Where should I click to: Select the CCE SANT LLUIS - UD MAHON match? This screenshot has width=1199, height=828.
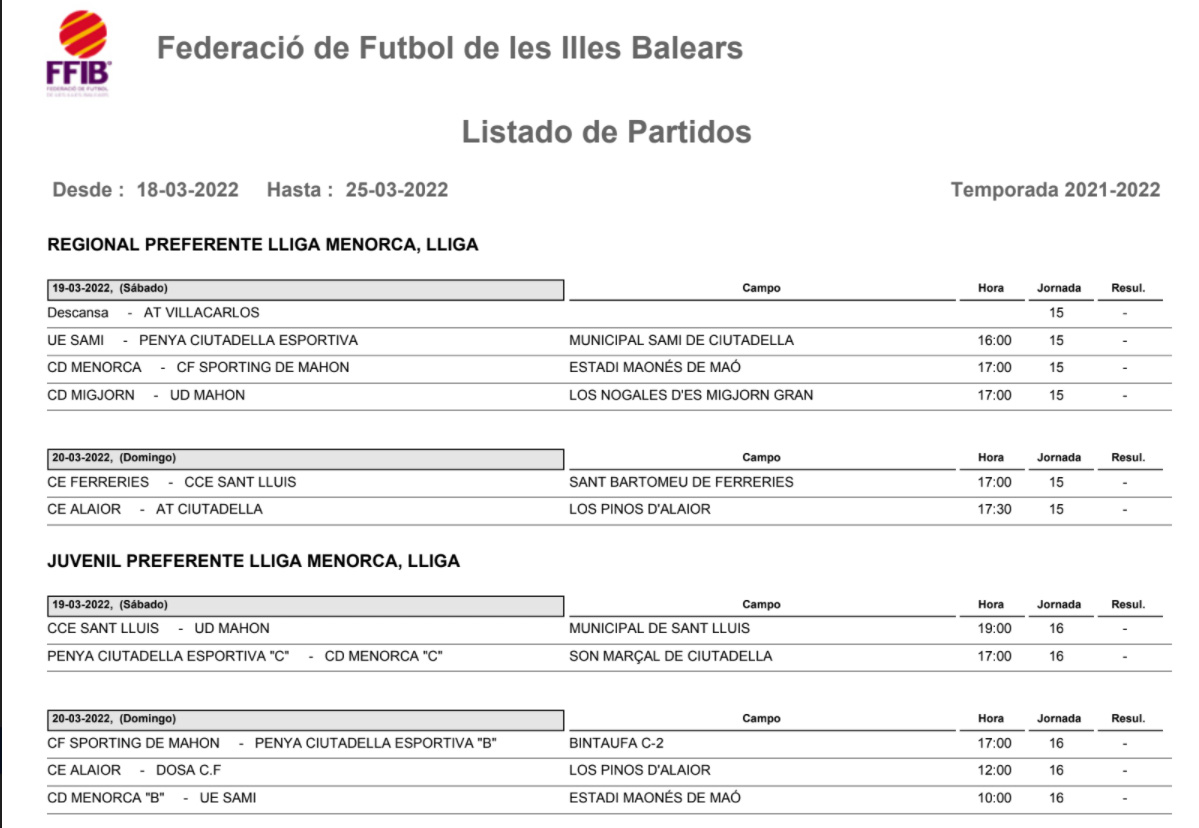click(x=158, y=629)
